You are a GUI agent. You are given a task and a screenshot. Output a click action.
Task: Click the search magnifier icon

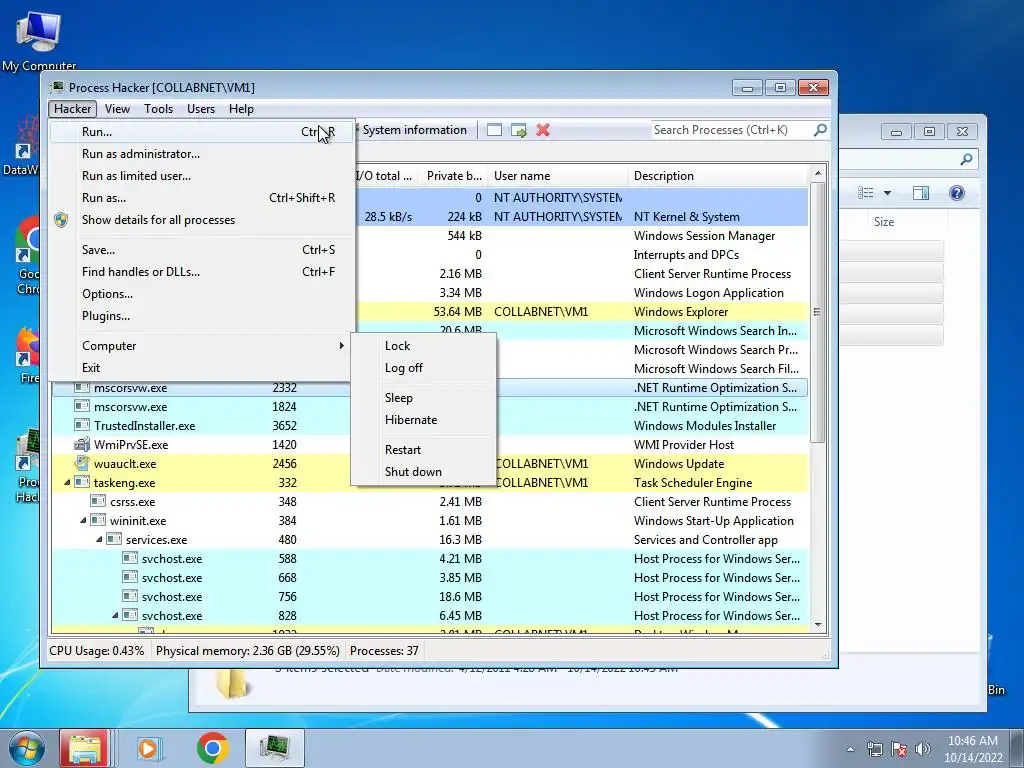(820, 130)
